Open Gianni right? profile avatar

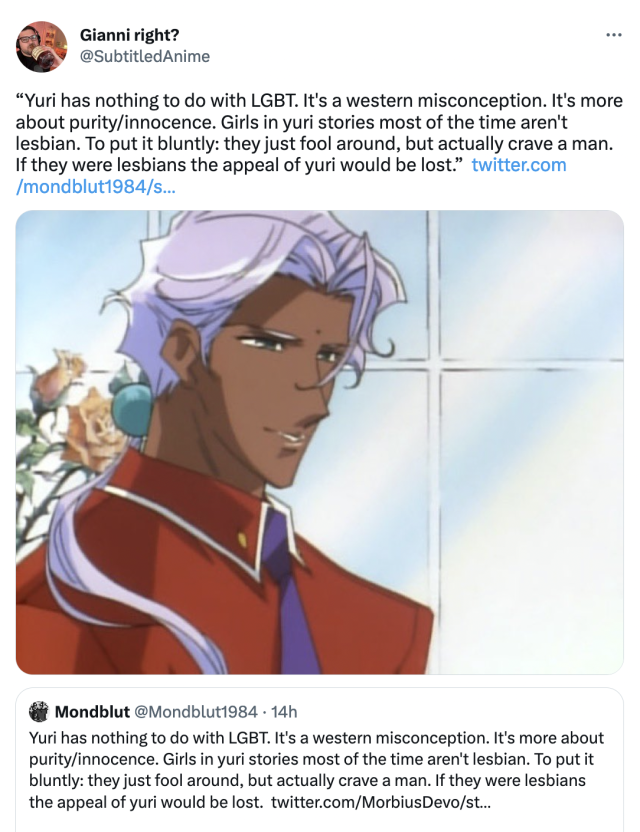(41, 47)
